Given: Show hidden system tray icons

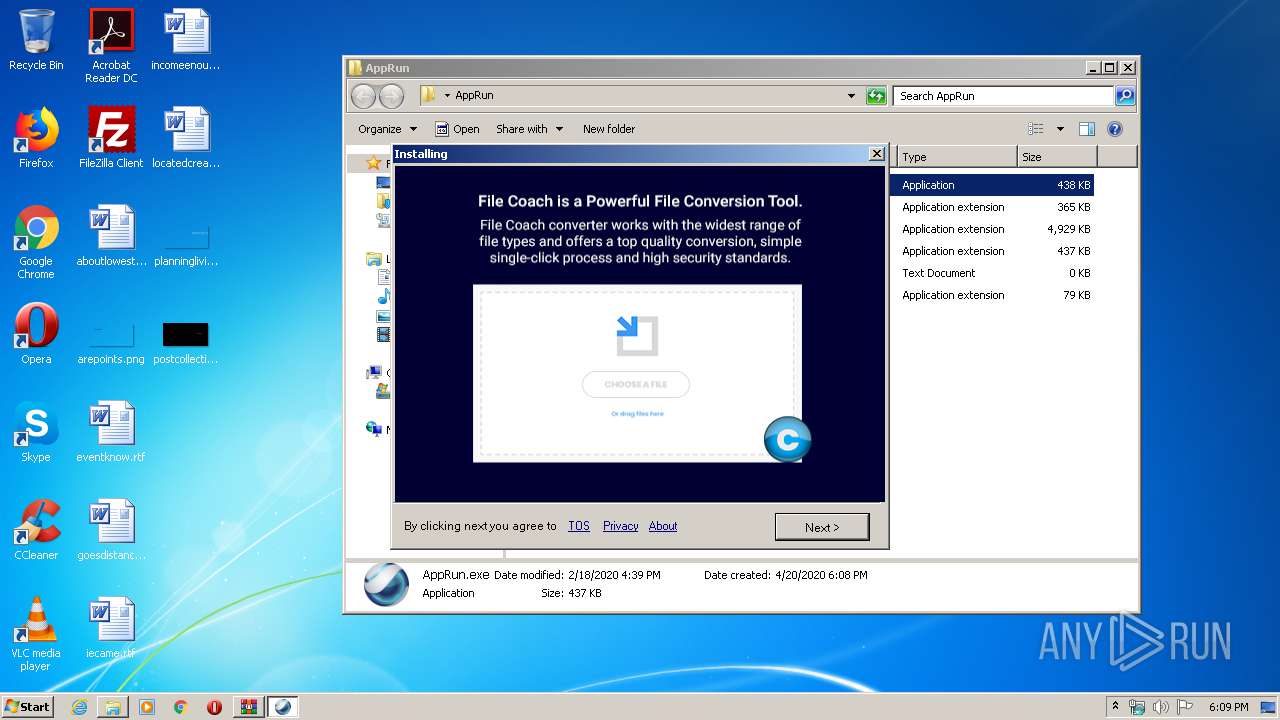Looking at the screenshot, I should [x=1115, y=707].
